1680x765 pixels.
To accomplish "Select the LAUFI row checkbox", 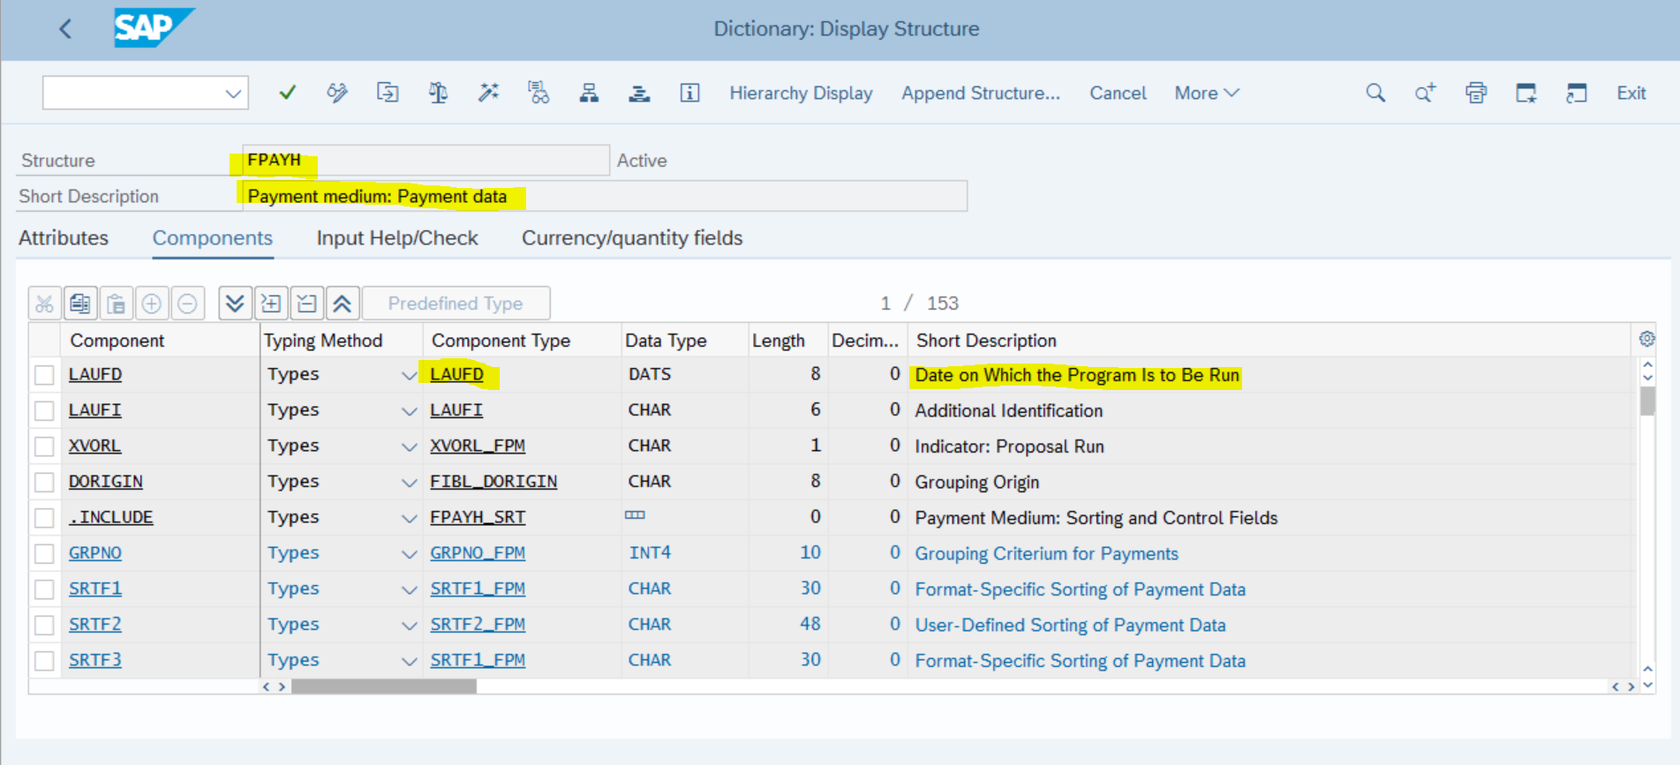I will [44, 411].
